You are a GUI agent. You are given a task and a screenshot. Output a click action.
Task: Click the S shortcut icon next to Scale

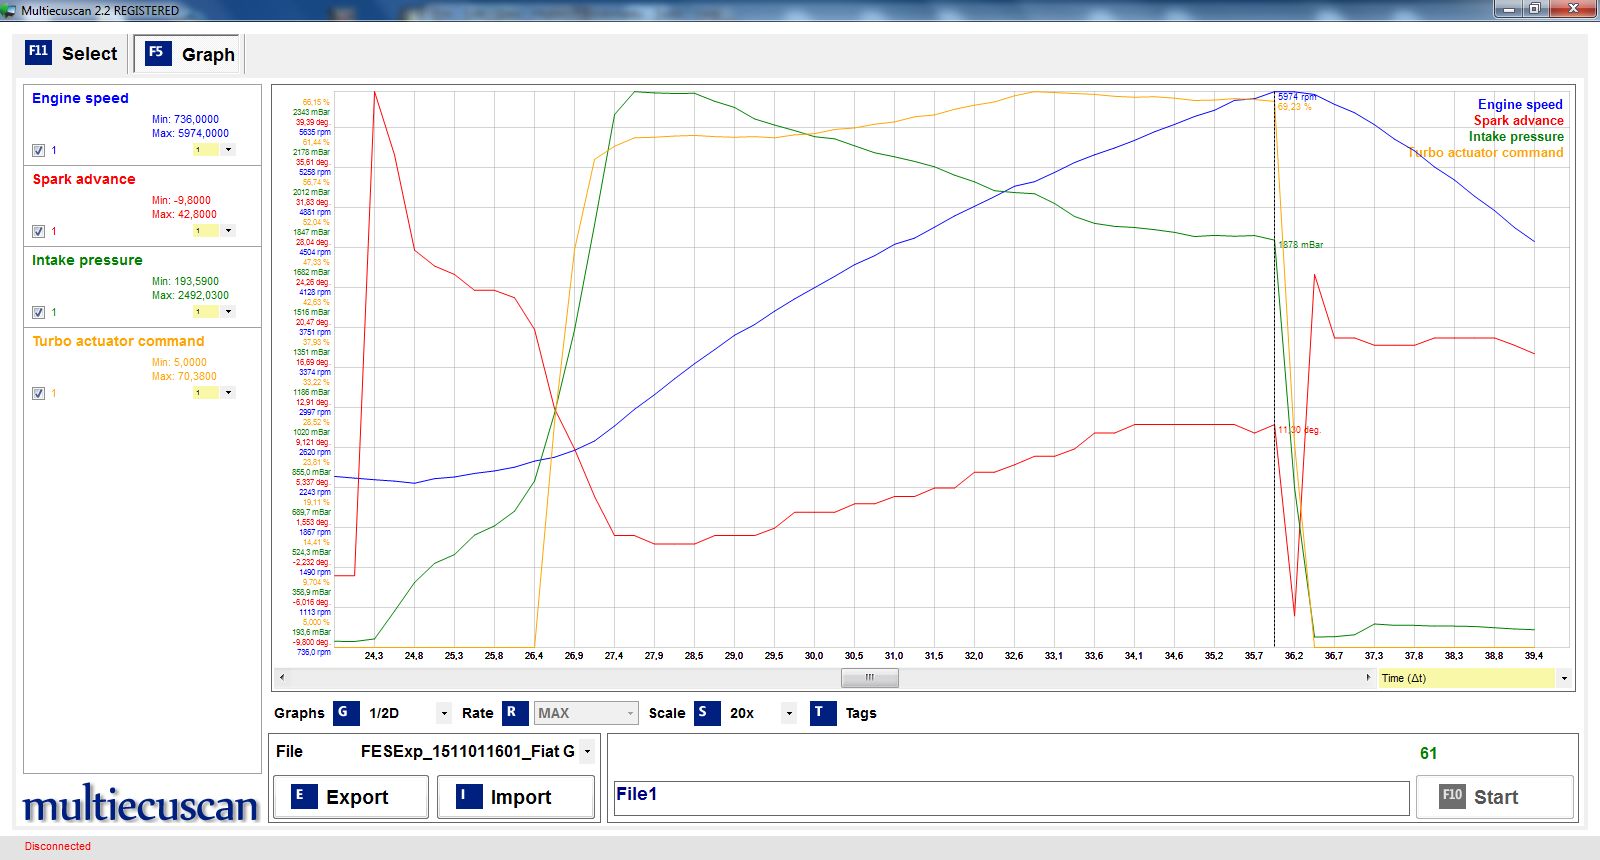pyautogui.click(x=706, y=713)
